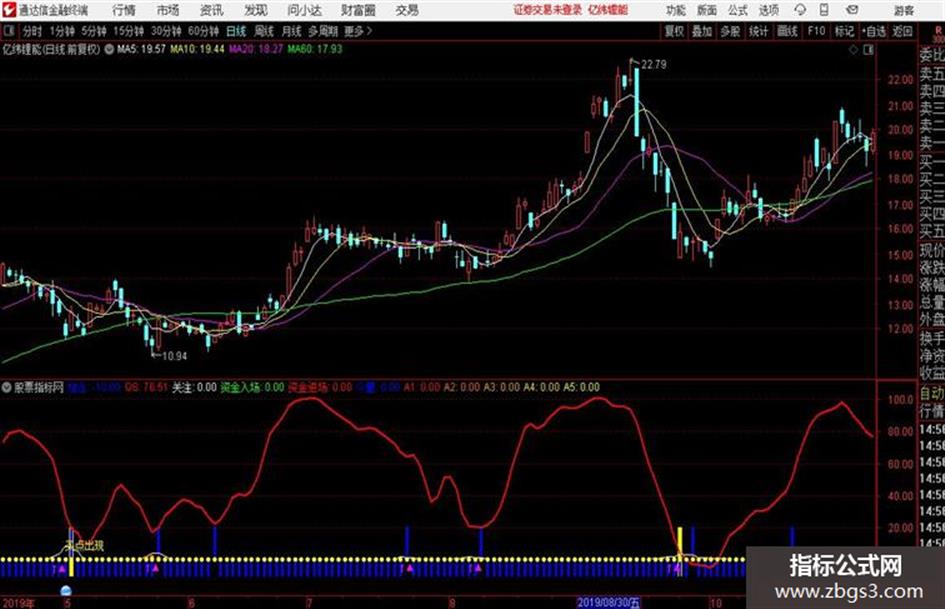The width and height of the screenshot is (945, 609).
Task: Select the 周线 weekly period
Action: [x=264, y=31]
